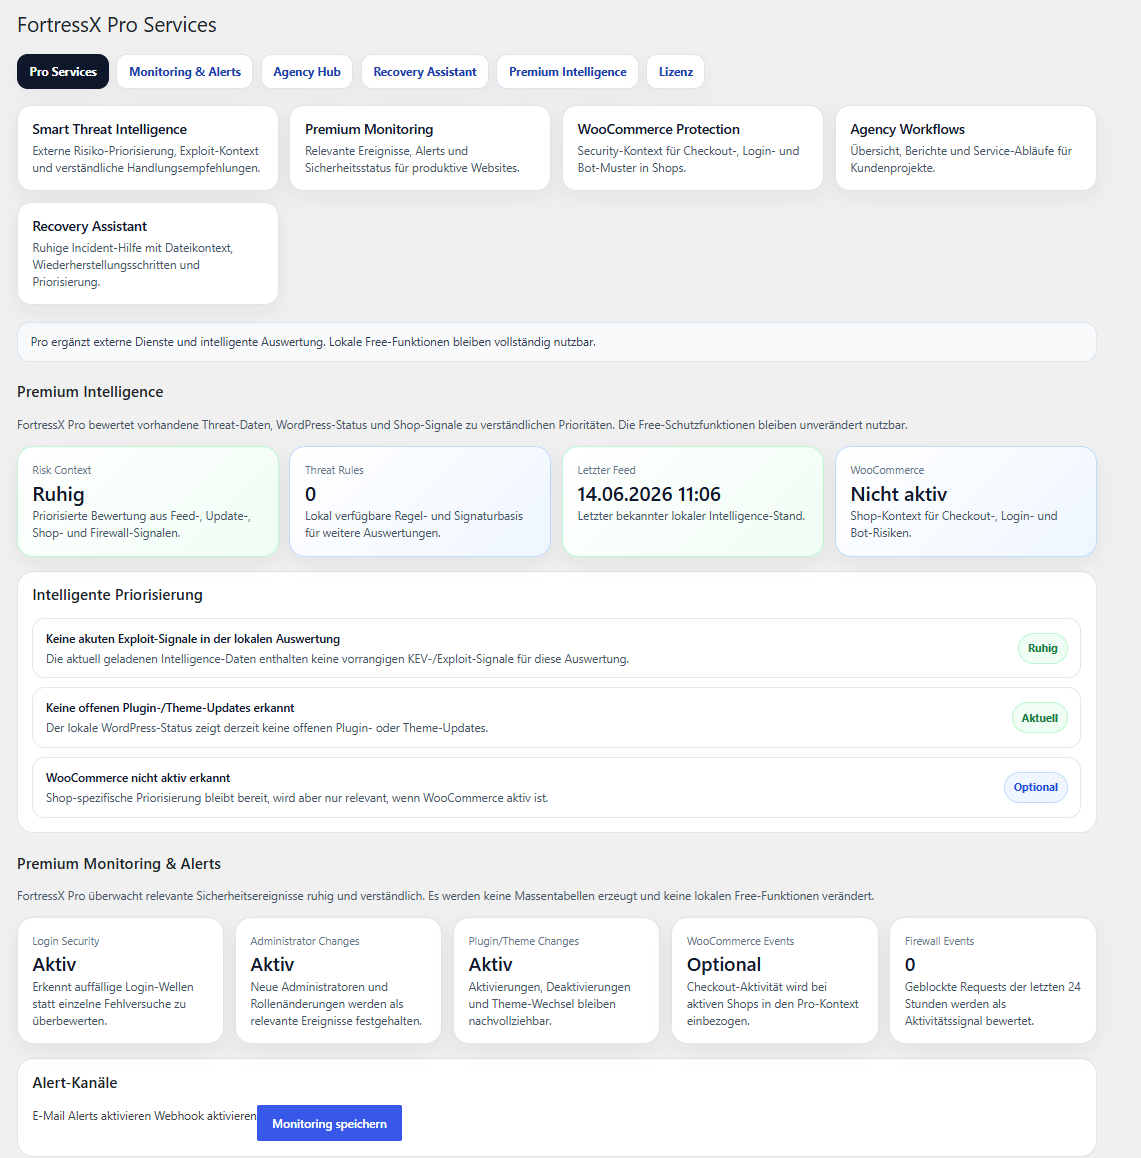Click the Agency Workflows card
1141x1158 pixels.
(966, 148)
